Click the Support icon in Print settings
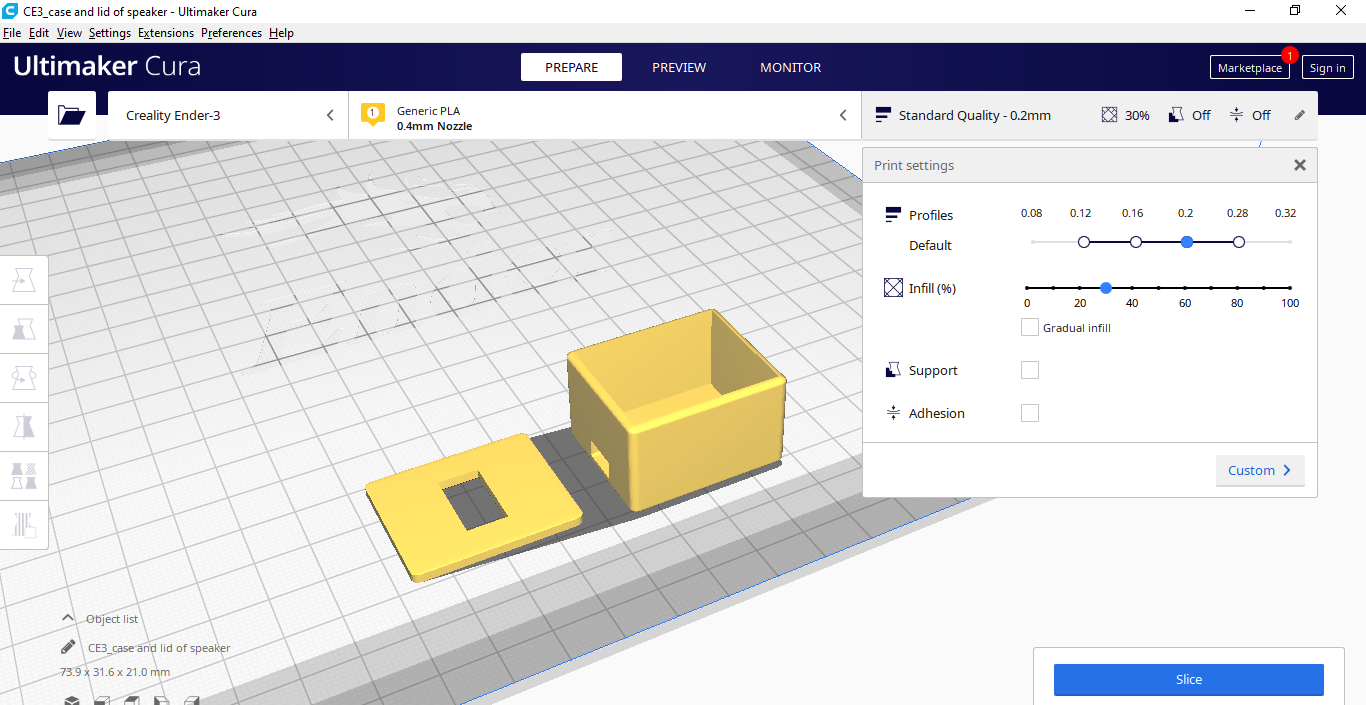Viewport: 1366px width, 705px height. pos(893,370)
